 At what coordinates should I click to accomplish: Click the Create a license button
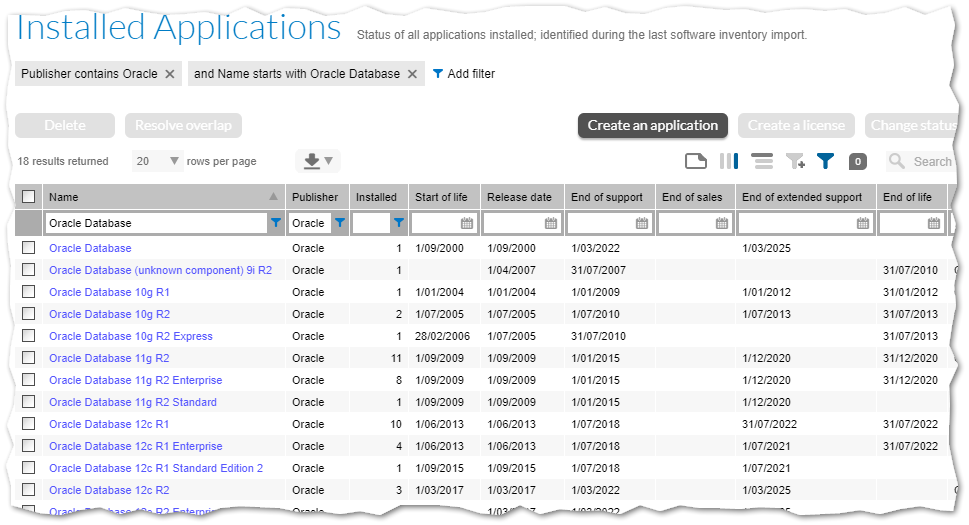796,125
